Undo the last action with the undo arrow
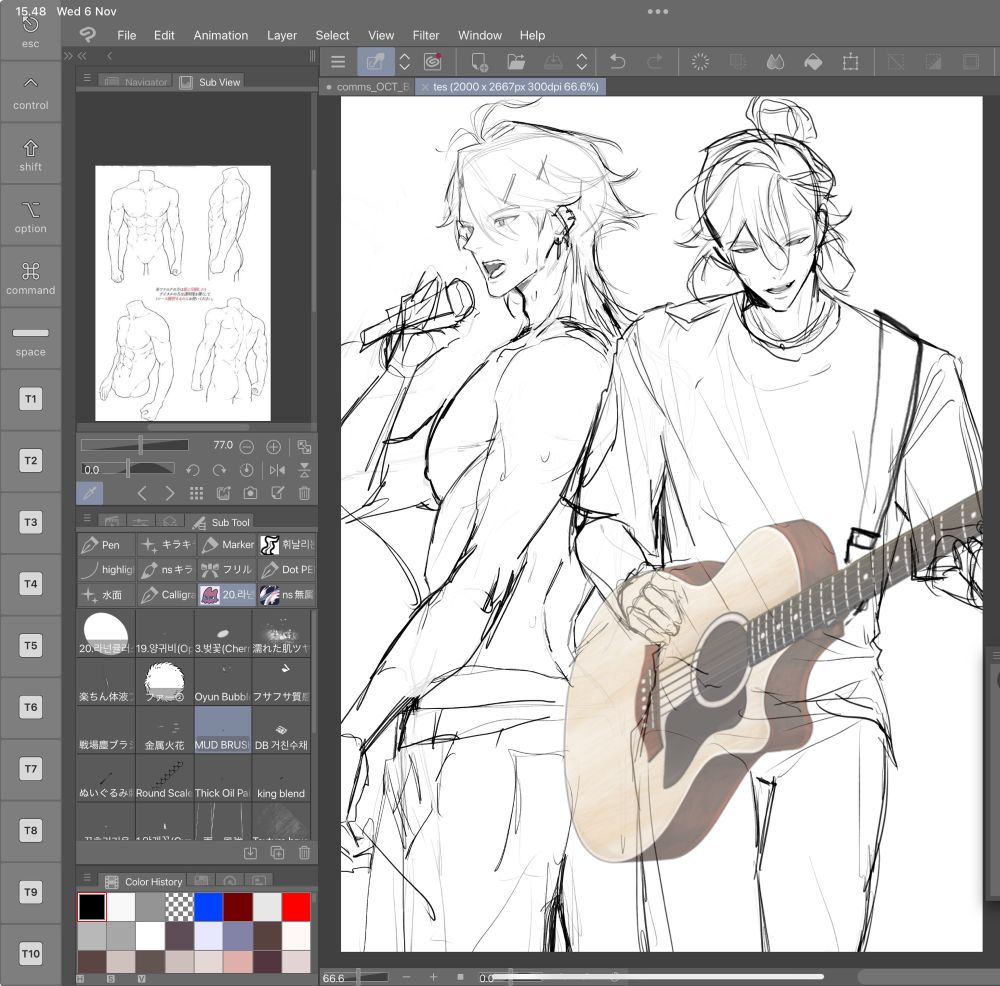The image size is (1000, 986). [x=617, y=62]
